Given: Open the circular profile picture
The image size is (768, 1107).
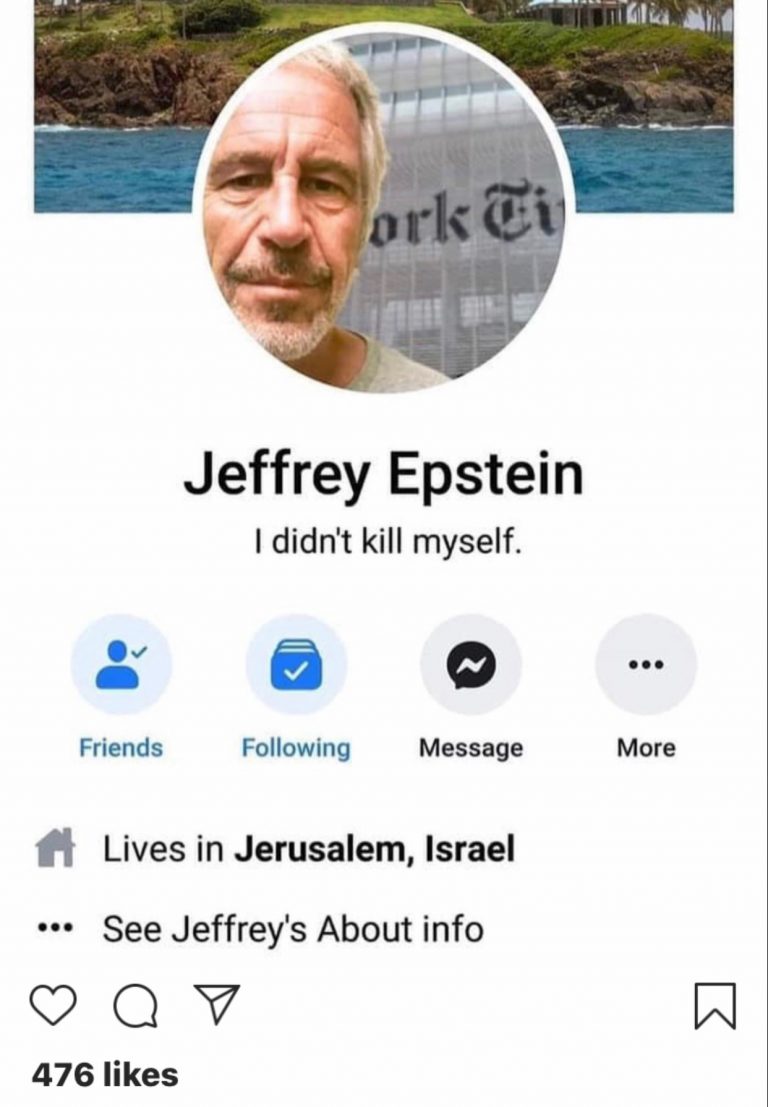Looking at the screenshot, I should point(384,210).
